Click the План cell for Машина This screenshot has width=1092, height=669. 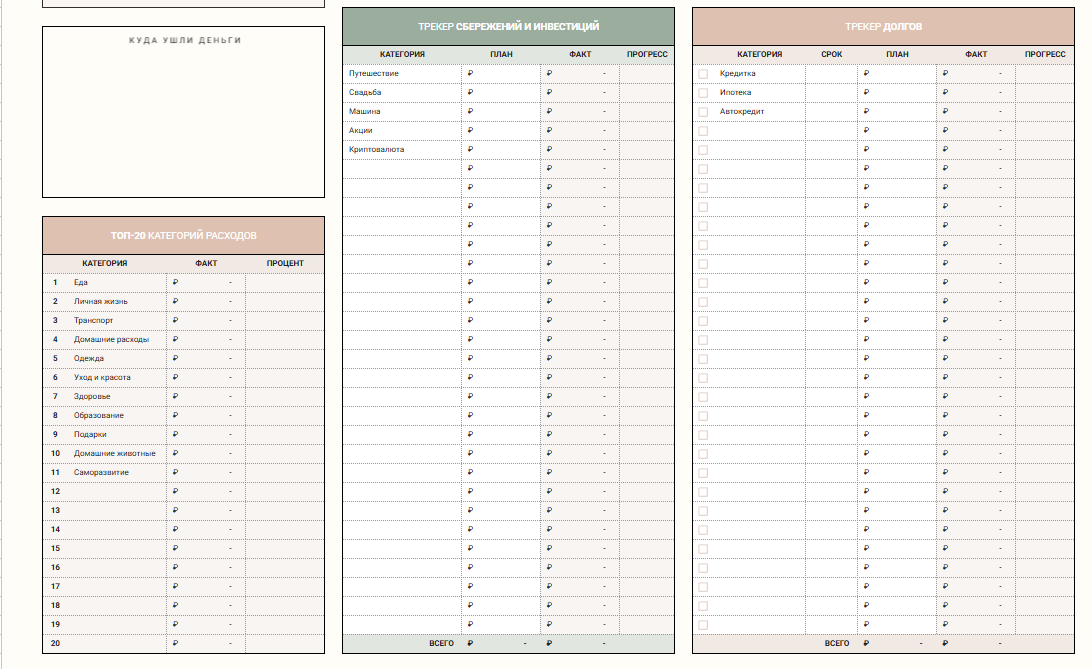501,112
